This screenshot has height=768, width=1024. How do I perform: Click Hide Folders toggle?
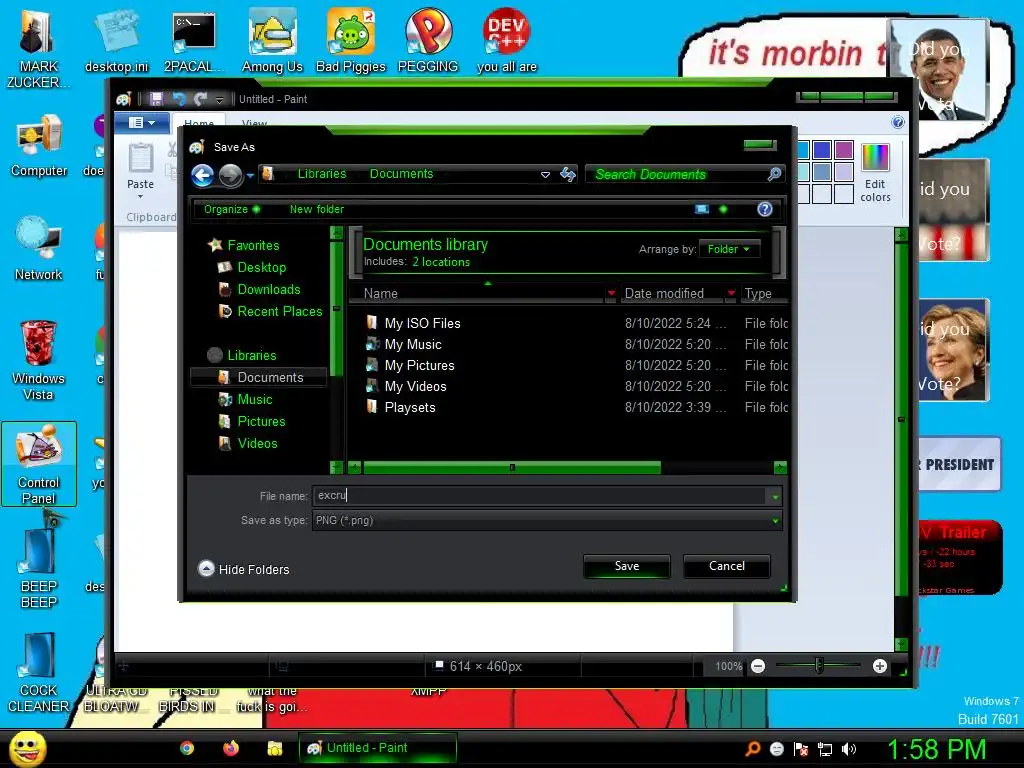[x=244, y=569]
